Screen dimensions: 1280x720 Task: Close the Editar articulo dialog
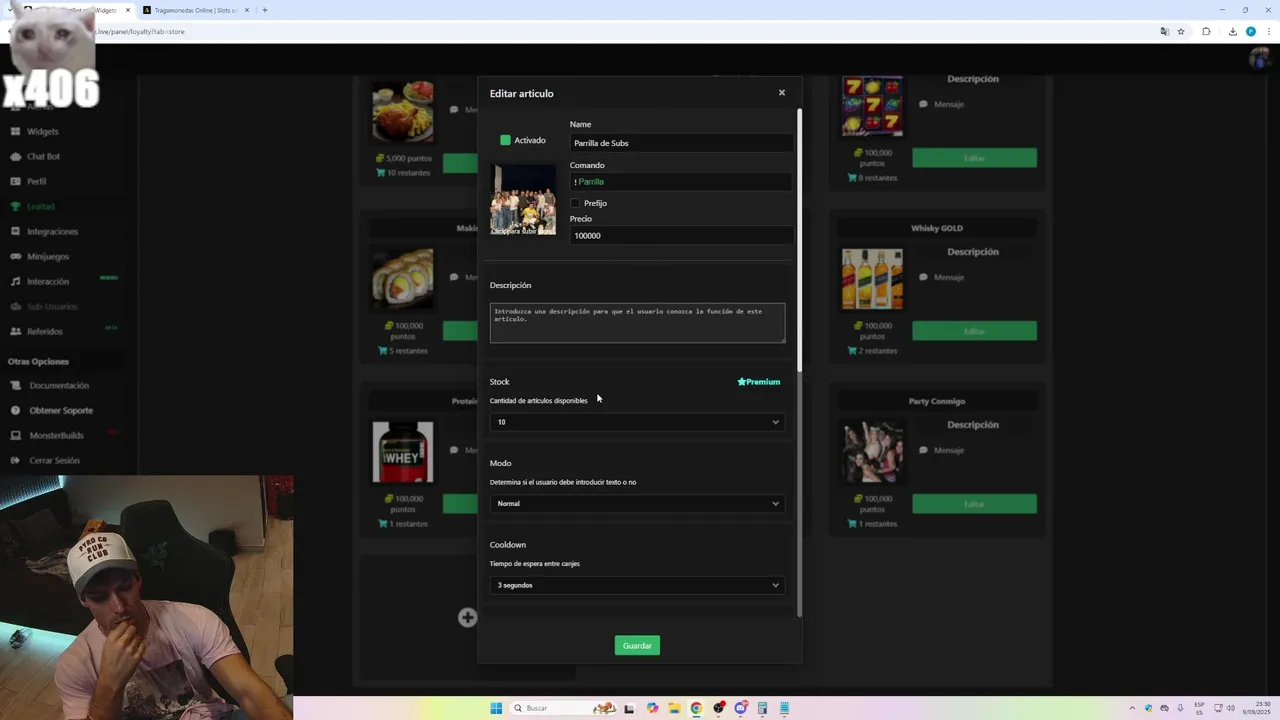782,92
